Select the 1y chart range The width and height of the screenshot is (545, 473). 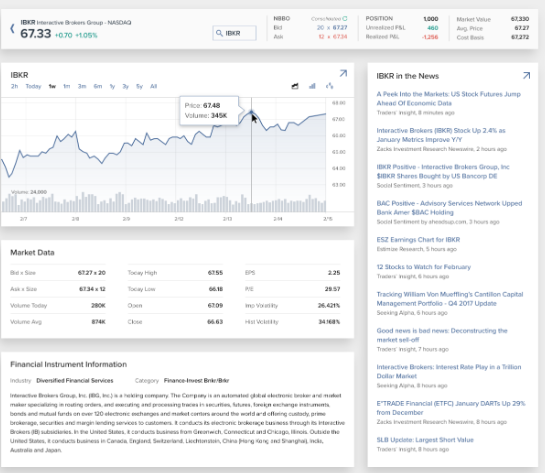(x=112, y=86)
